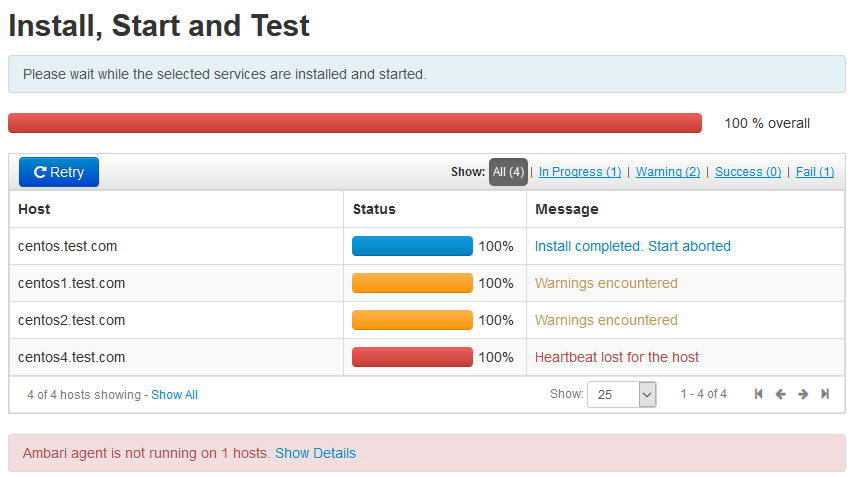Filter hosts by Warning (2)
This screenshot has height=477, width=861.
point(668,172)
